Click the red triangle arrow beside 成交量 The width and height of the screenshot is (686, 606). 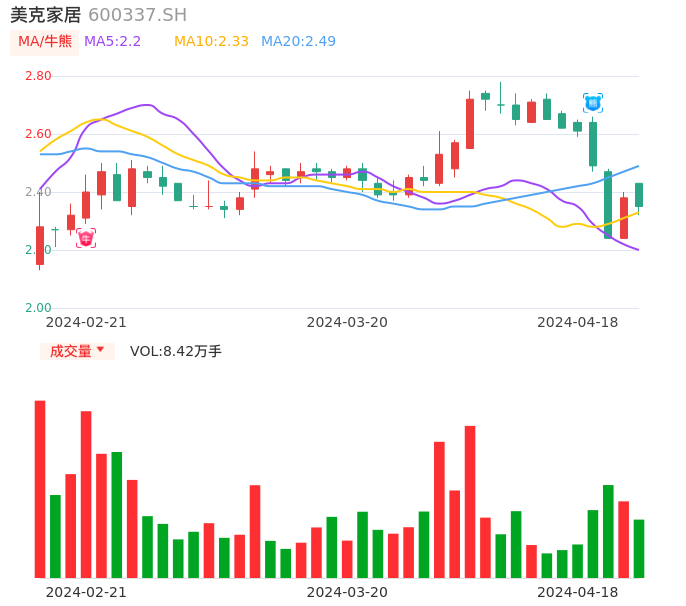[100, 351]
